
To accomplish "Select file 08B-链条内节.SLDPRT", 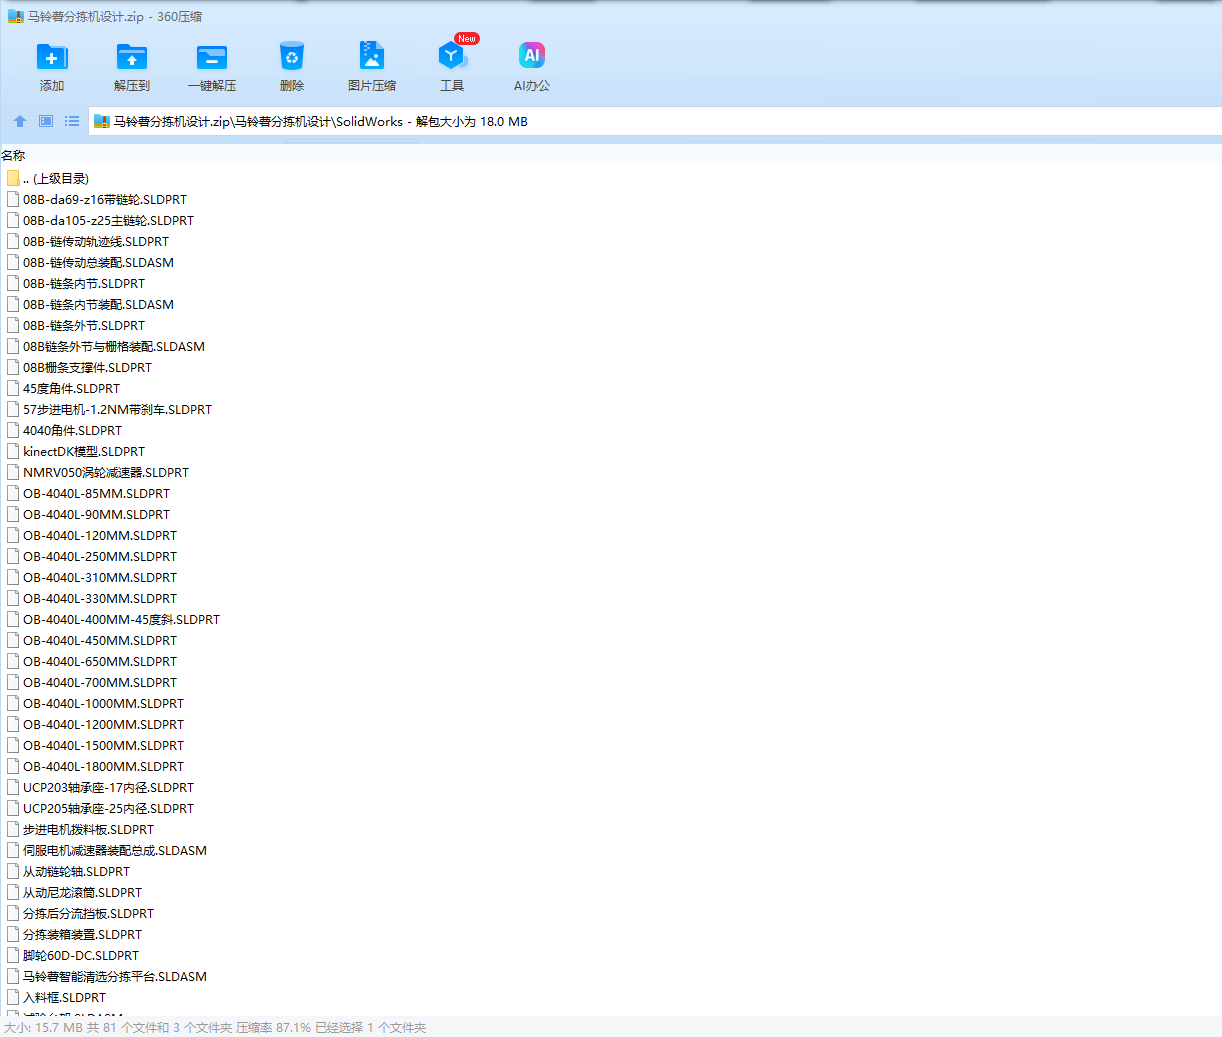I will pyautogui.click(x=84, y=284).
